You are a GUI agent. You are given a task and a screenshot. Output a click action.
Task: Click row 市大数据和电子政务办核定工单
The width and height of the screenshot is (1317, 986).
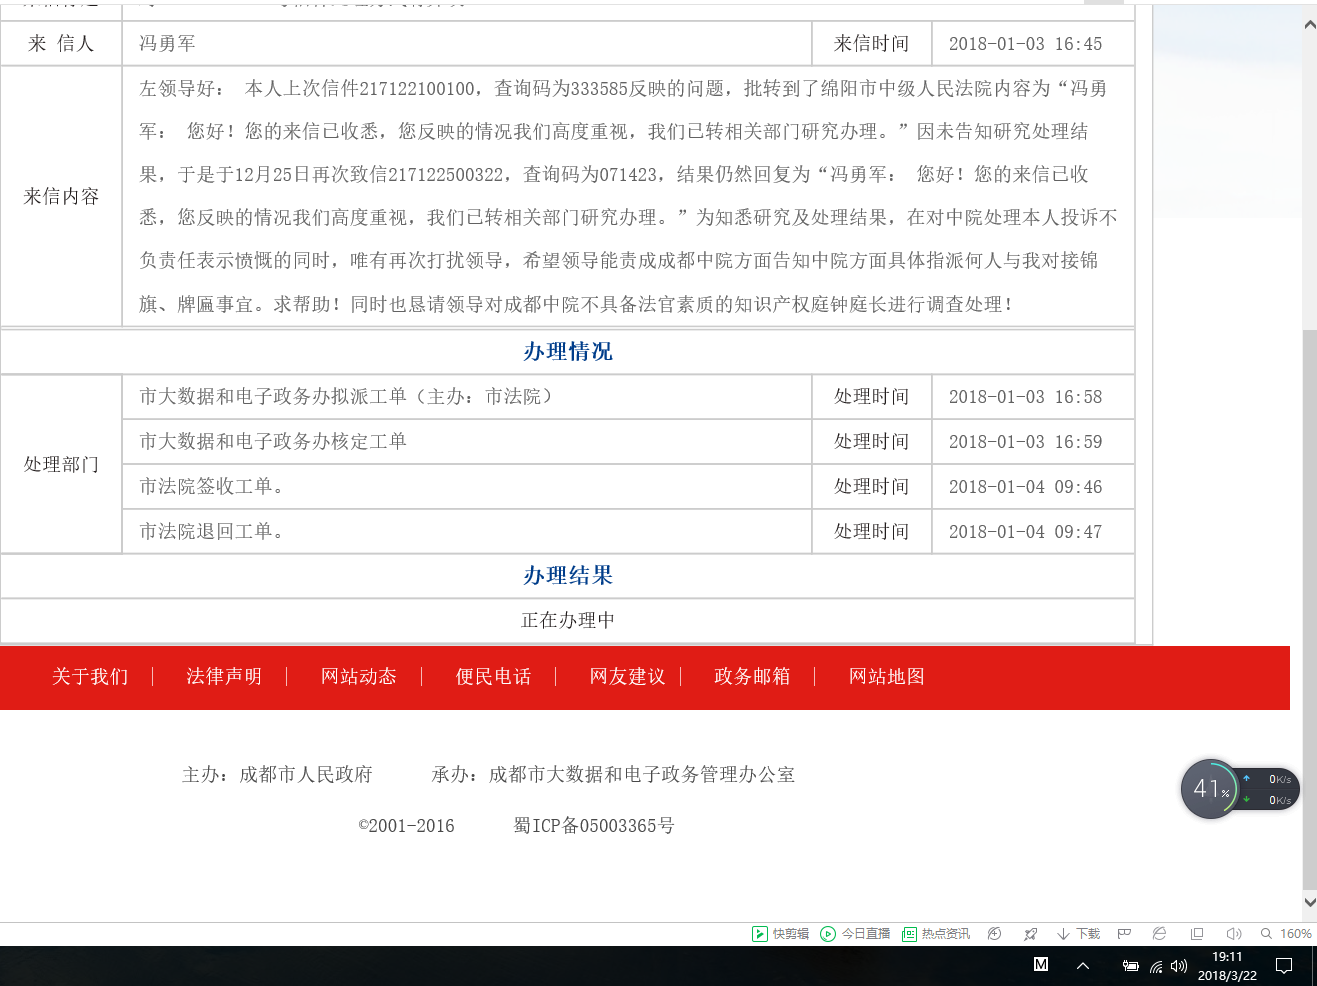[x=467, y=442]
